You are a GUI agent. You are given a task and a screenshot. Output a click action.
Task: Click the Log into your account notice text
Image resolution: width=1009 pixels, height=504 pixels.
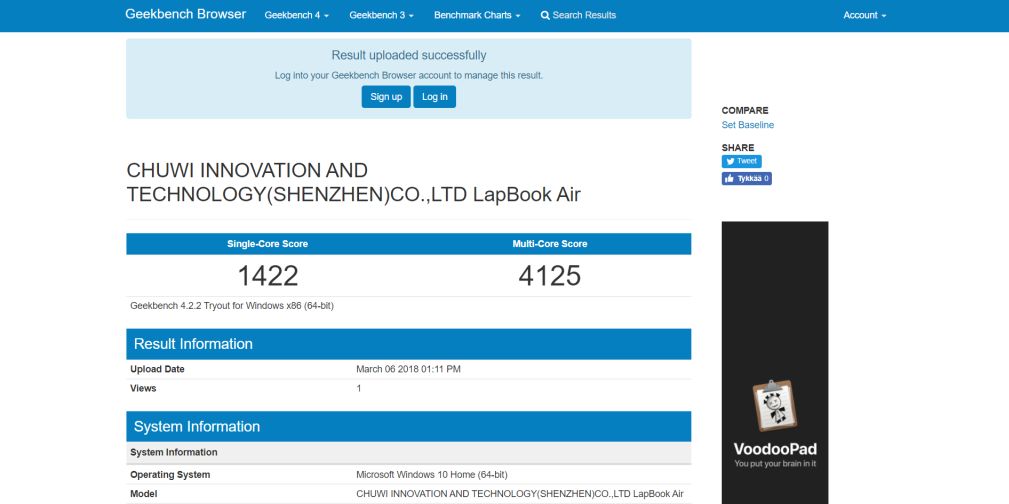coord(409,75)
